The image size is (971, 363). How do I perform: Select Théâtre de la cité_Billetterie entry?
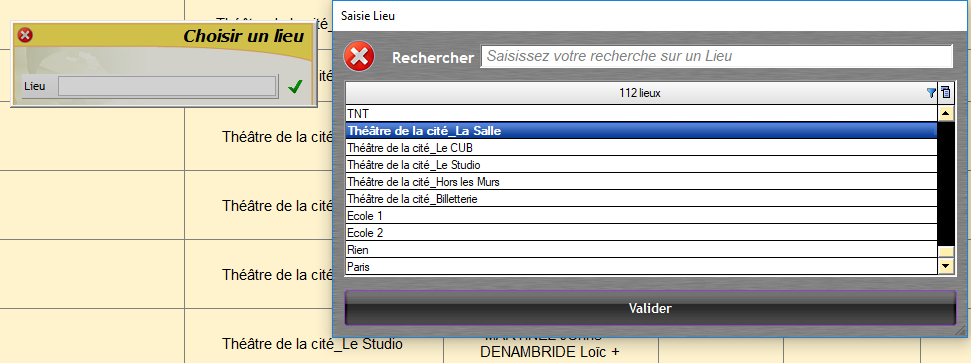pos(642,199)
